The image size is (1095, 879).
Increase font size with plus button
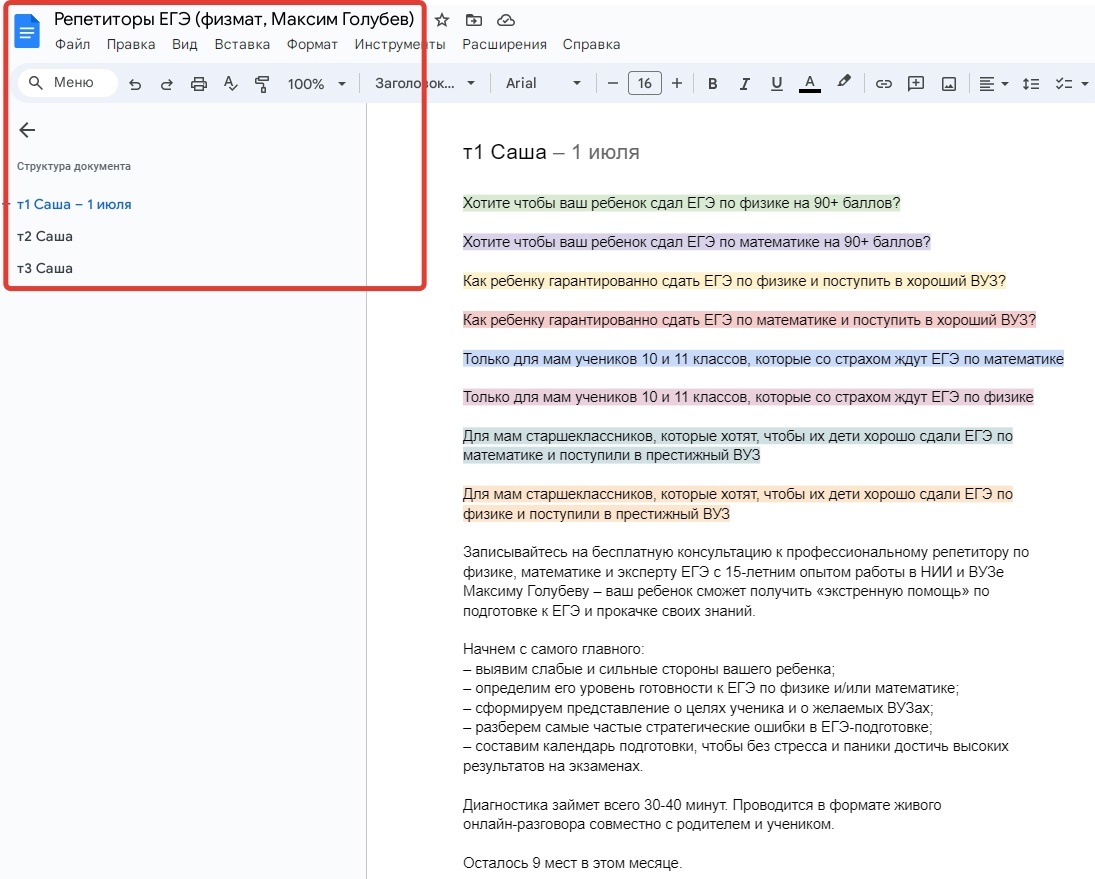coord(677,84)
